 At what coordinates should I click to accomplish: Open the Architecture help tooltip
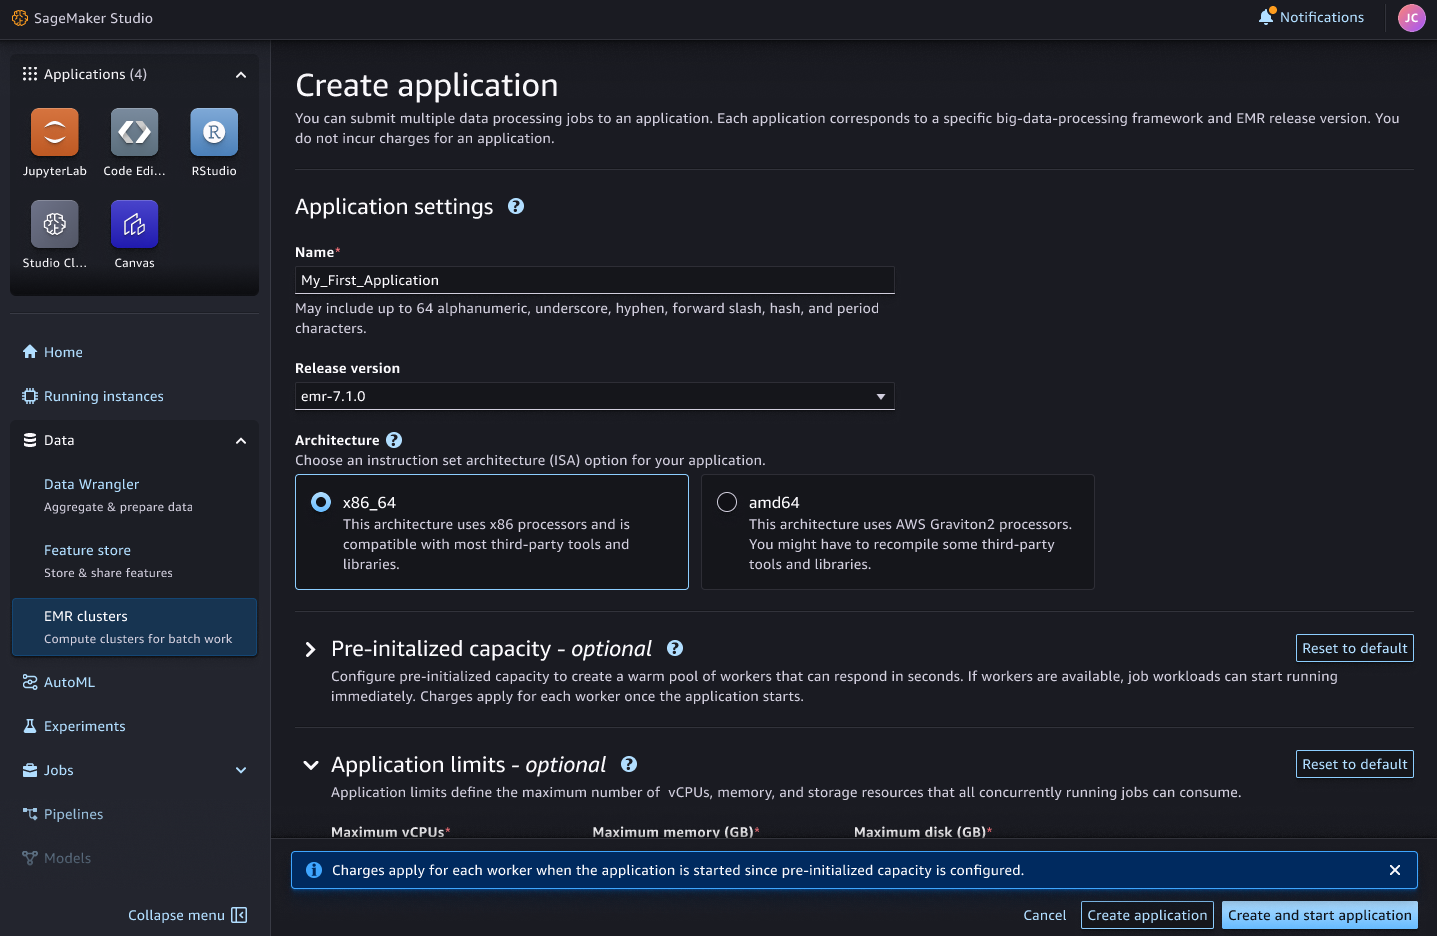(393, 439)
